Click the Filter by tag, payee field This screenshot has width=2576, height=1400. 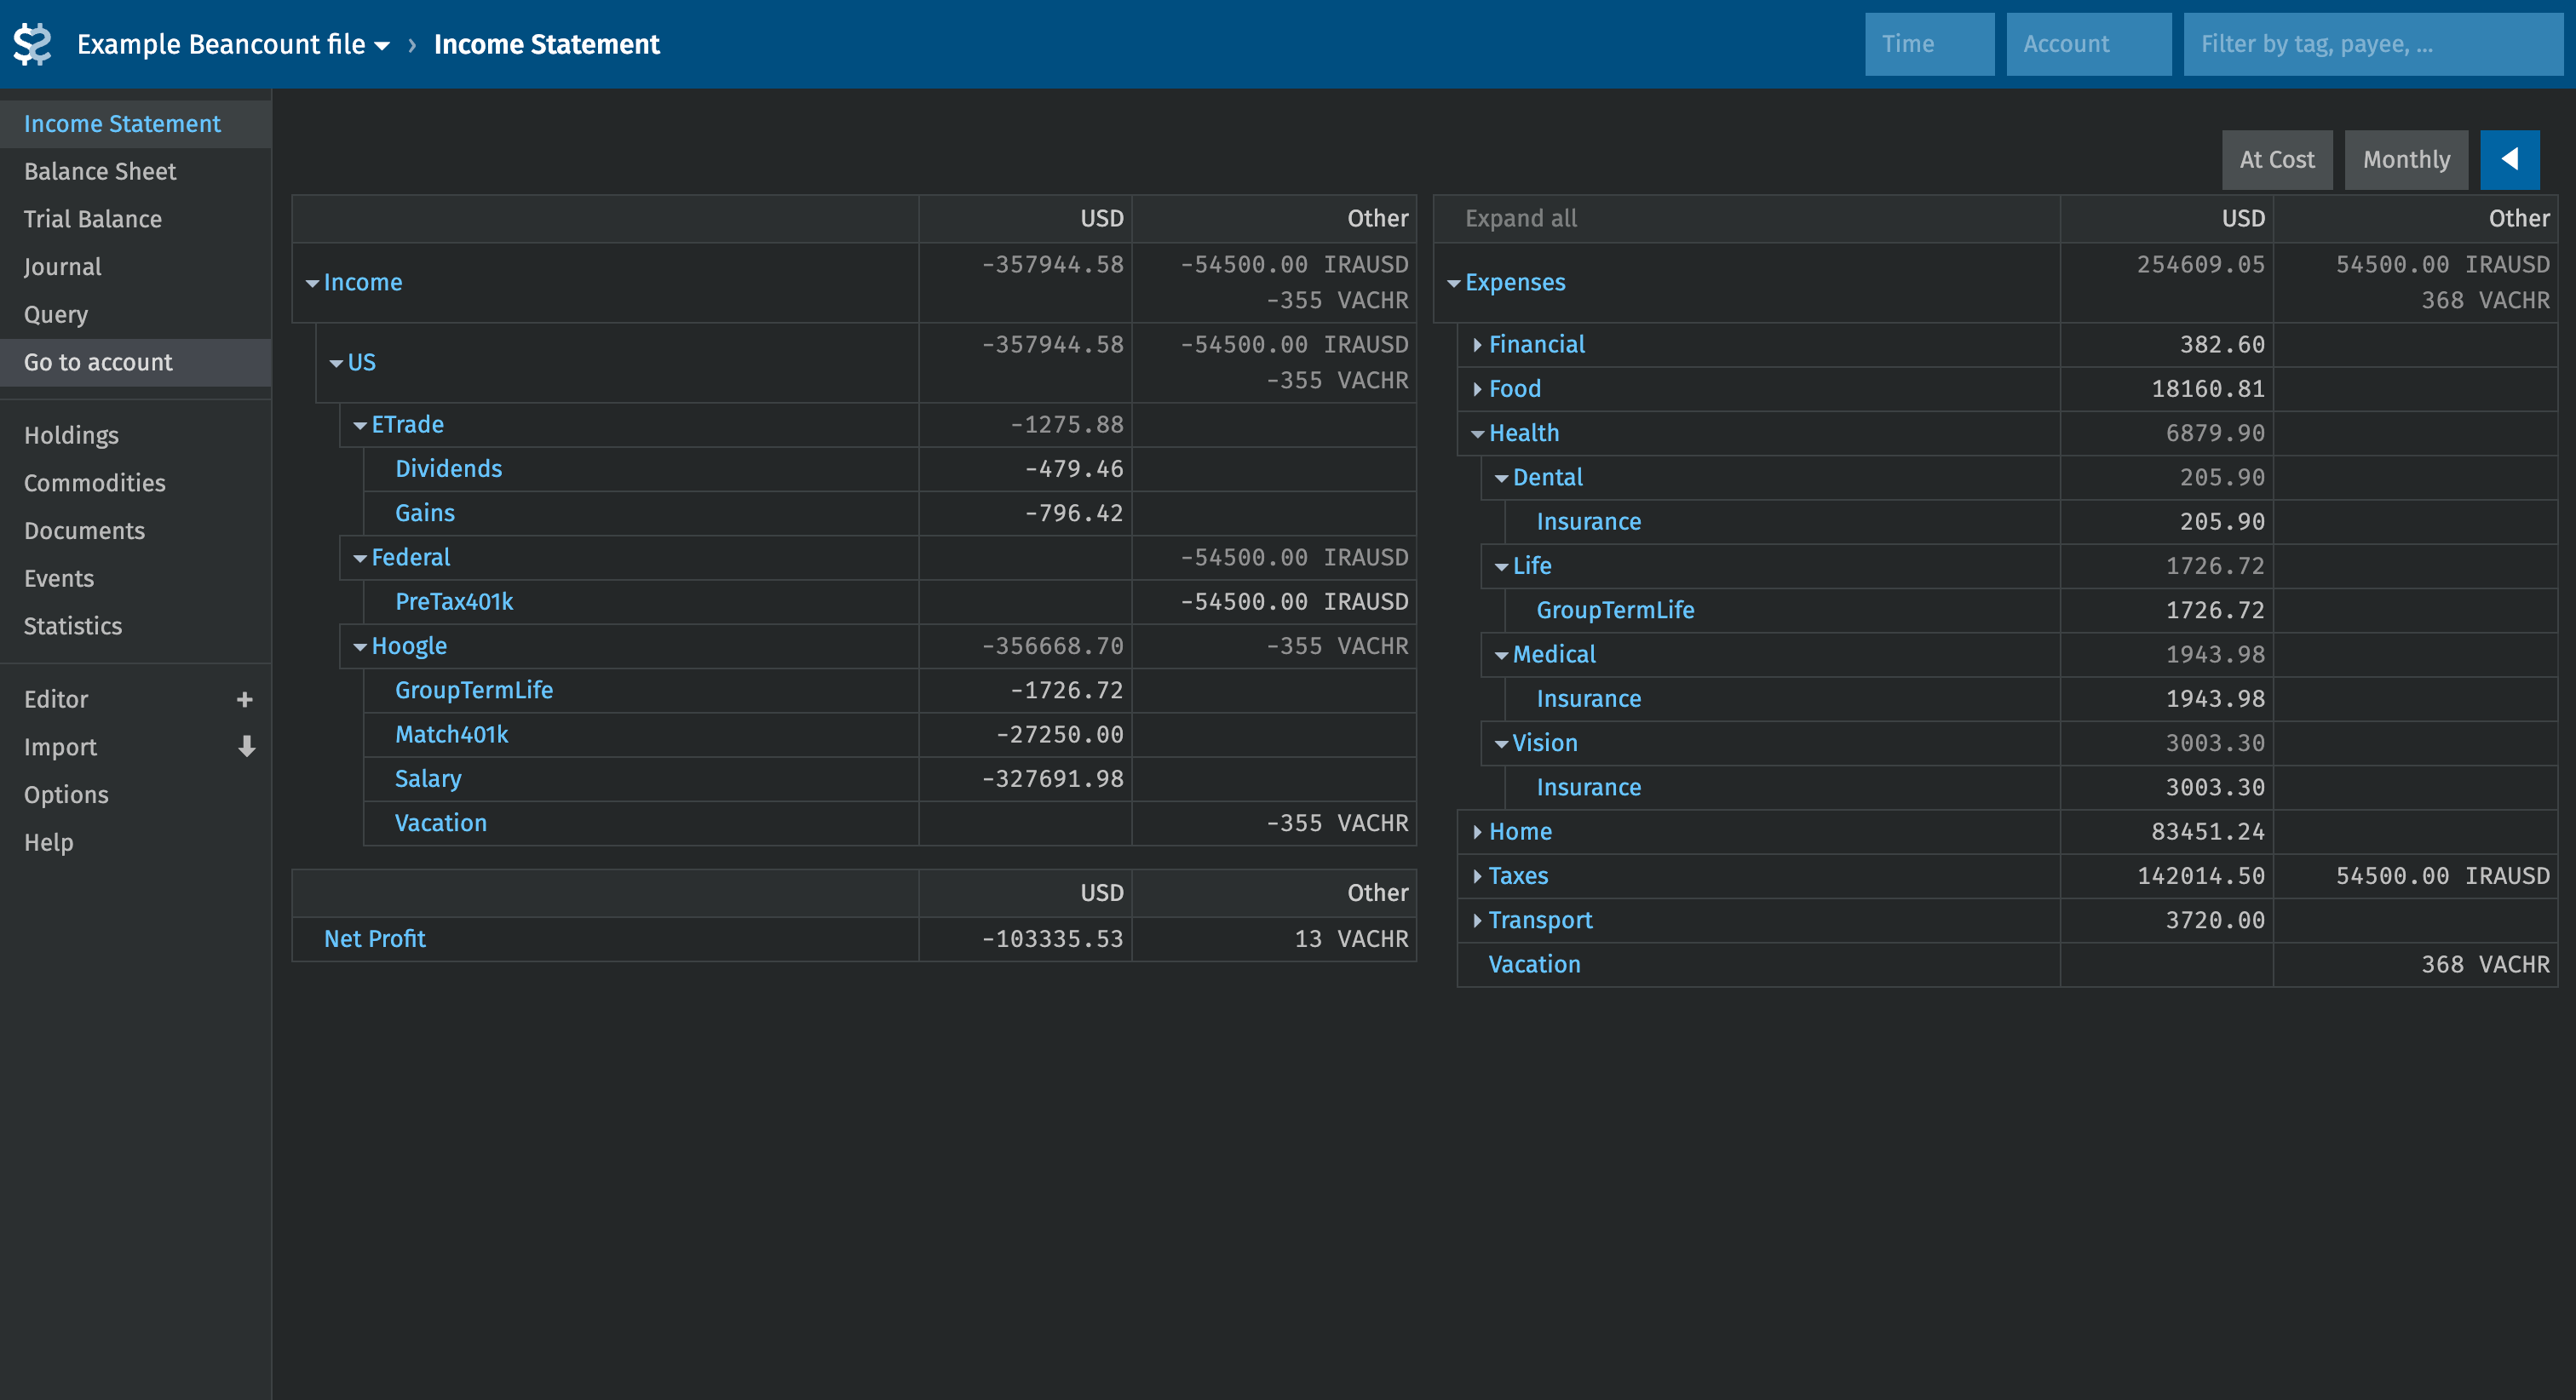coord(2373,44)
